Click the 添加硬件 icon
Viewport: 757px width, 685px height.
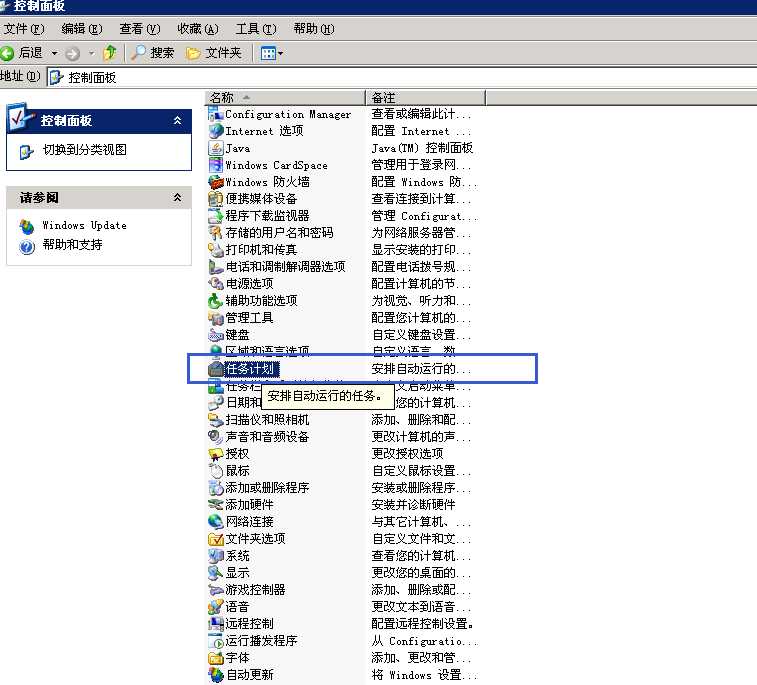215,504
